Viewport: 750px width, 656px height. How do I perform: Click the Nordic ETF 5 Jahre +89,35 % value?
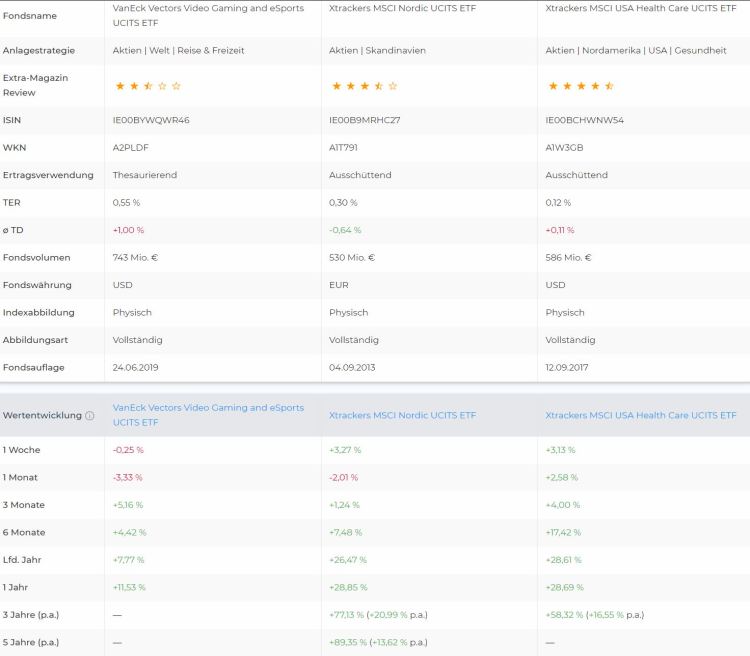pos(345,642)
